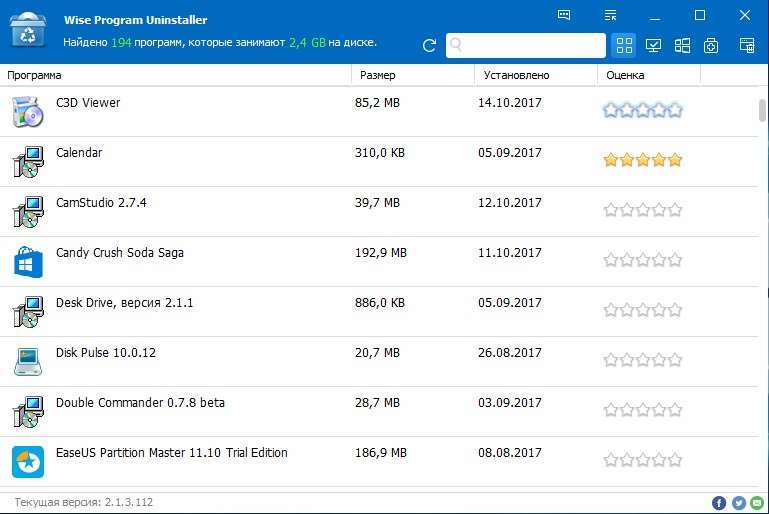Click EaseUS Partition Master 11.10 Trial Edition name
The width and height of the screenshot is (769, 514).
172,453
